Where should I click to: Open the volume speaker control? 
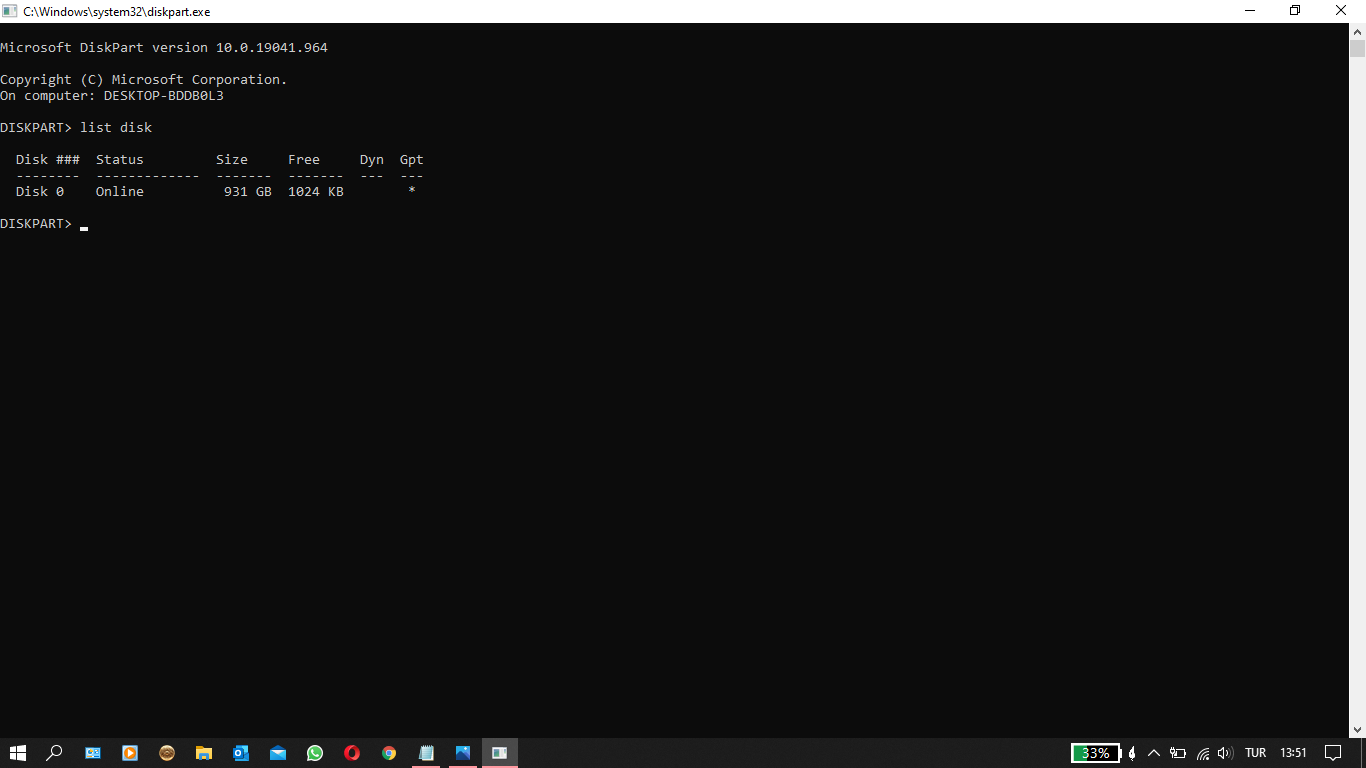click(1225, 753)
